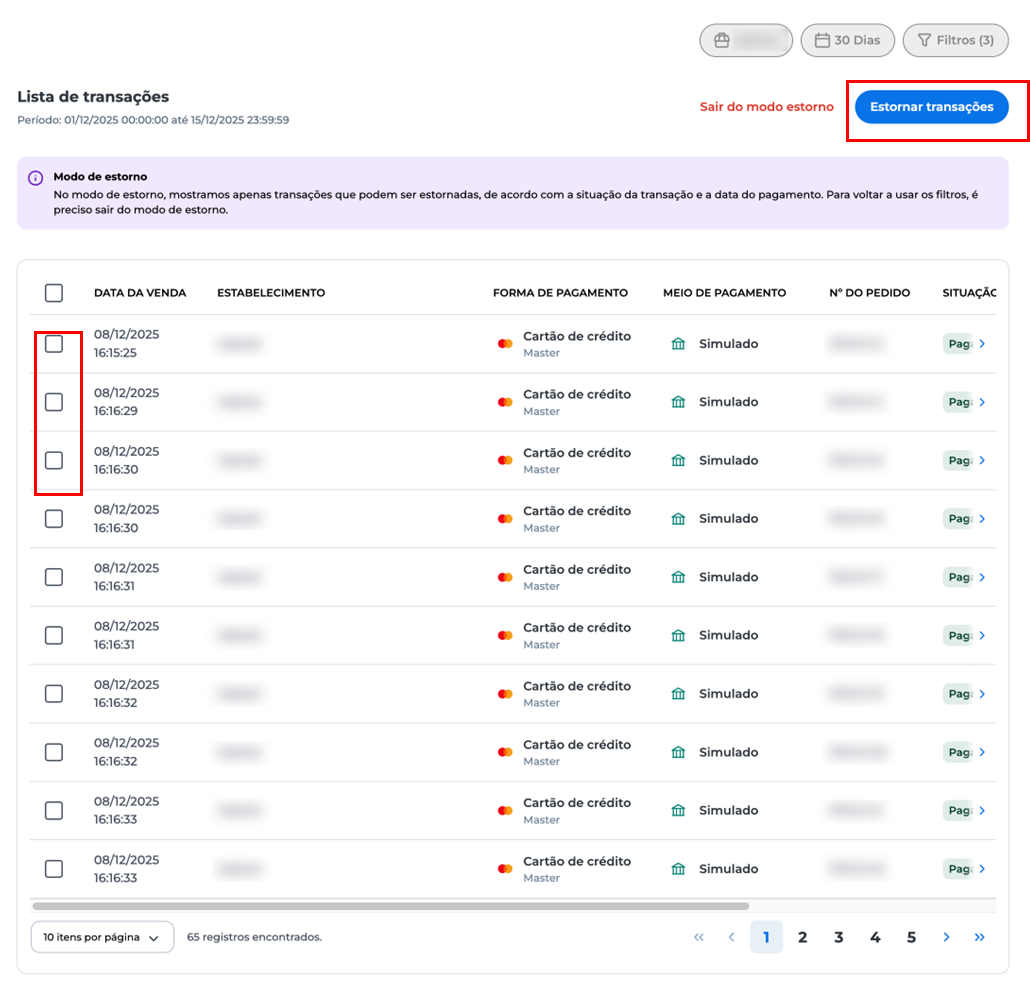Go to the first page with double-left arrows

coord(698,937)
